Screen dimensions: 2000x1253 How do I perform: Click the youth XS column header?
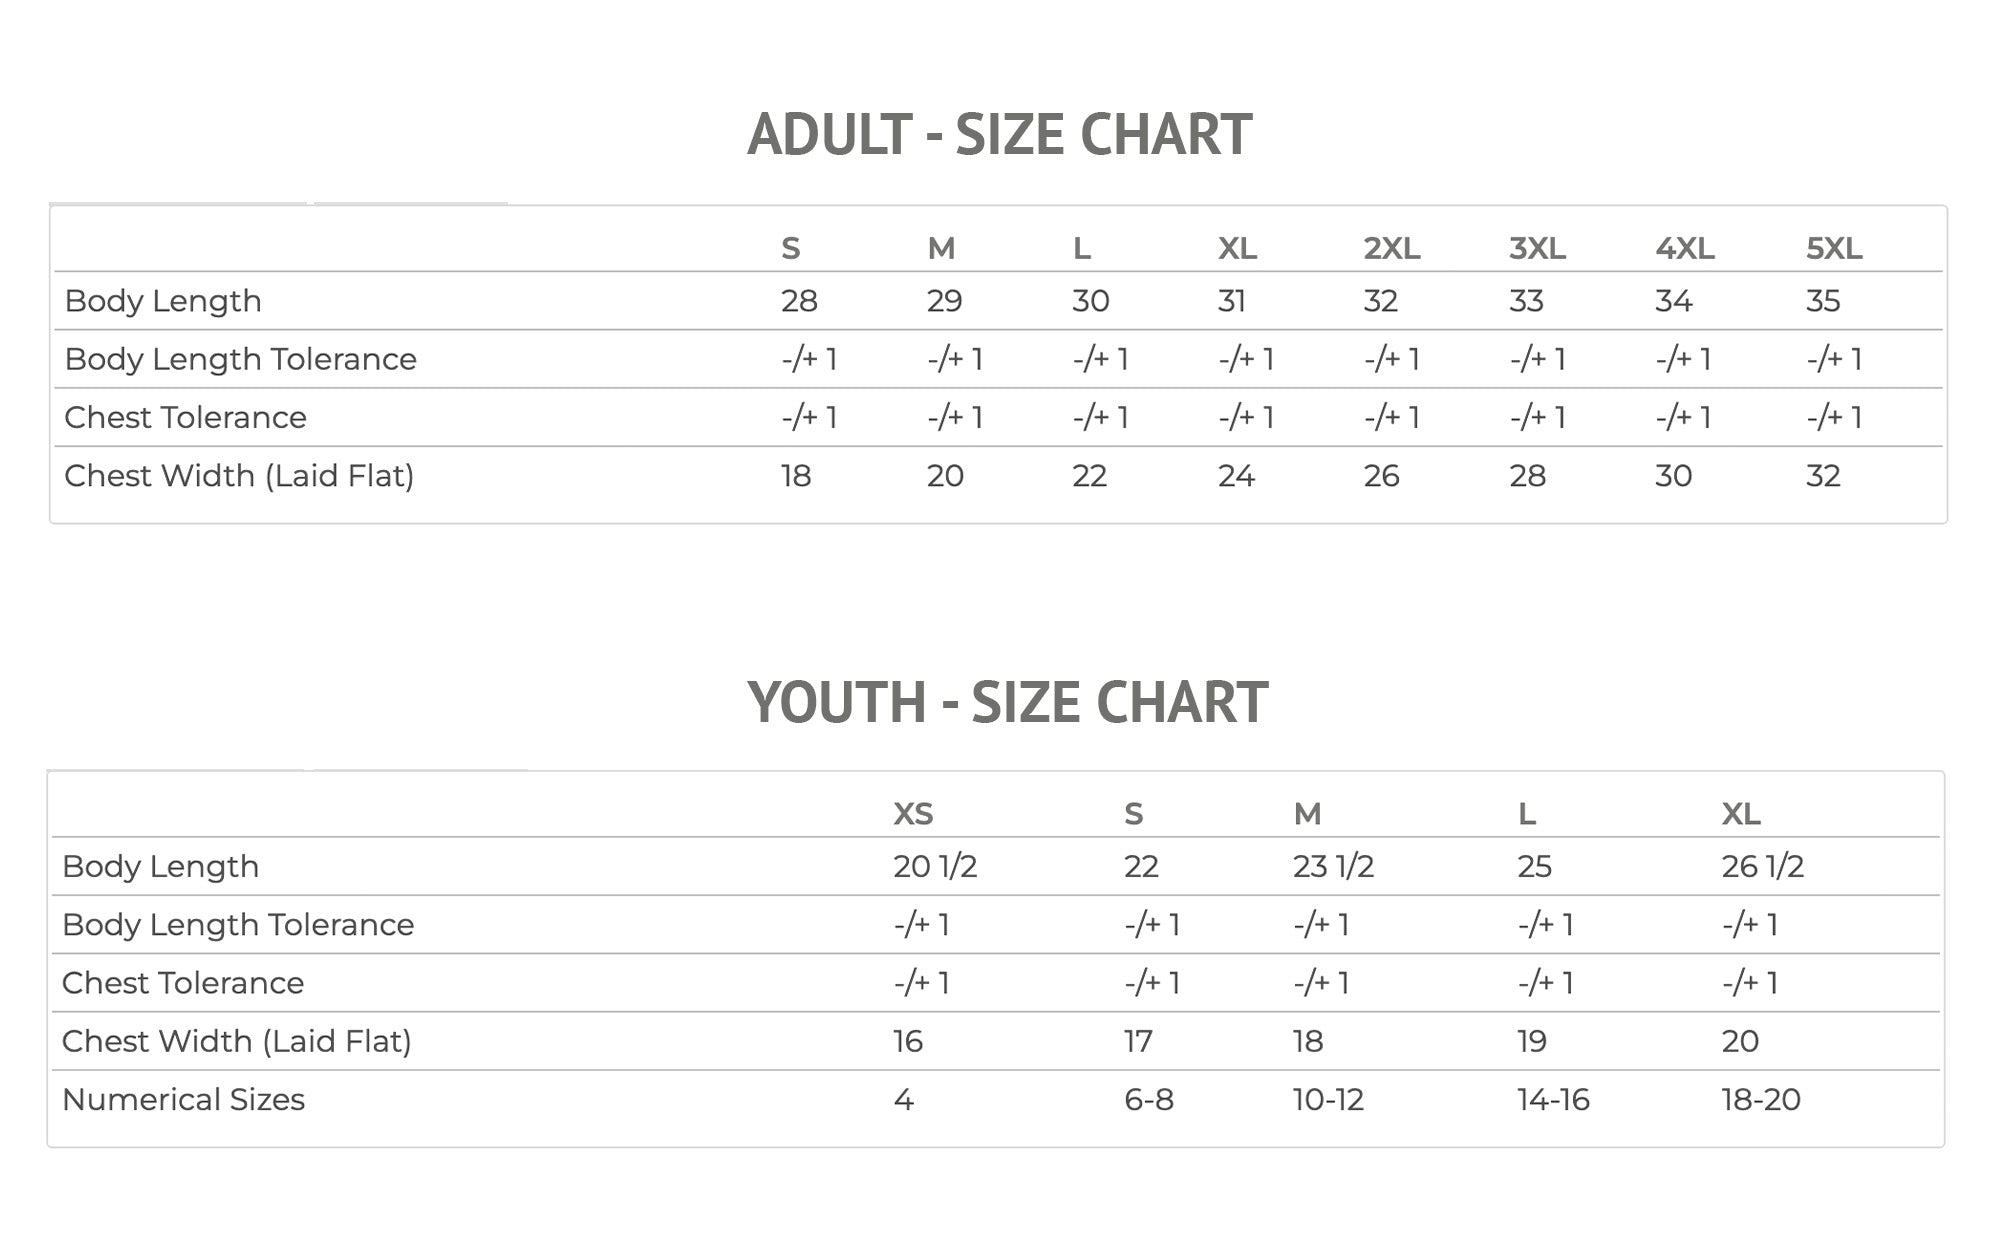(913, 814)
